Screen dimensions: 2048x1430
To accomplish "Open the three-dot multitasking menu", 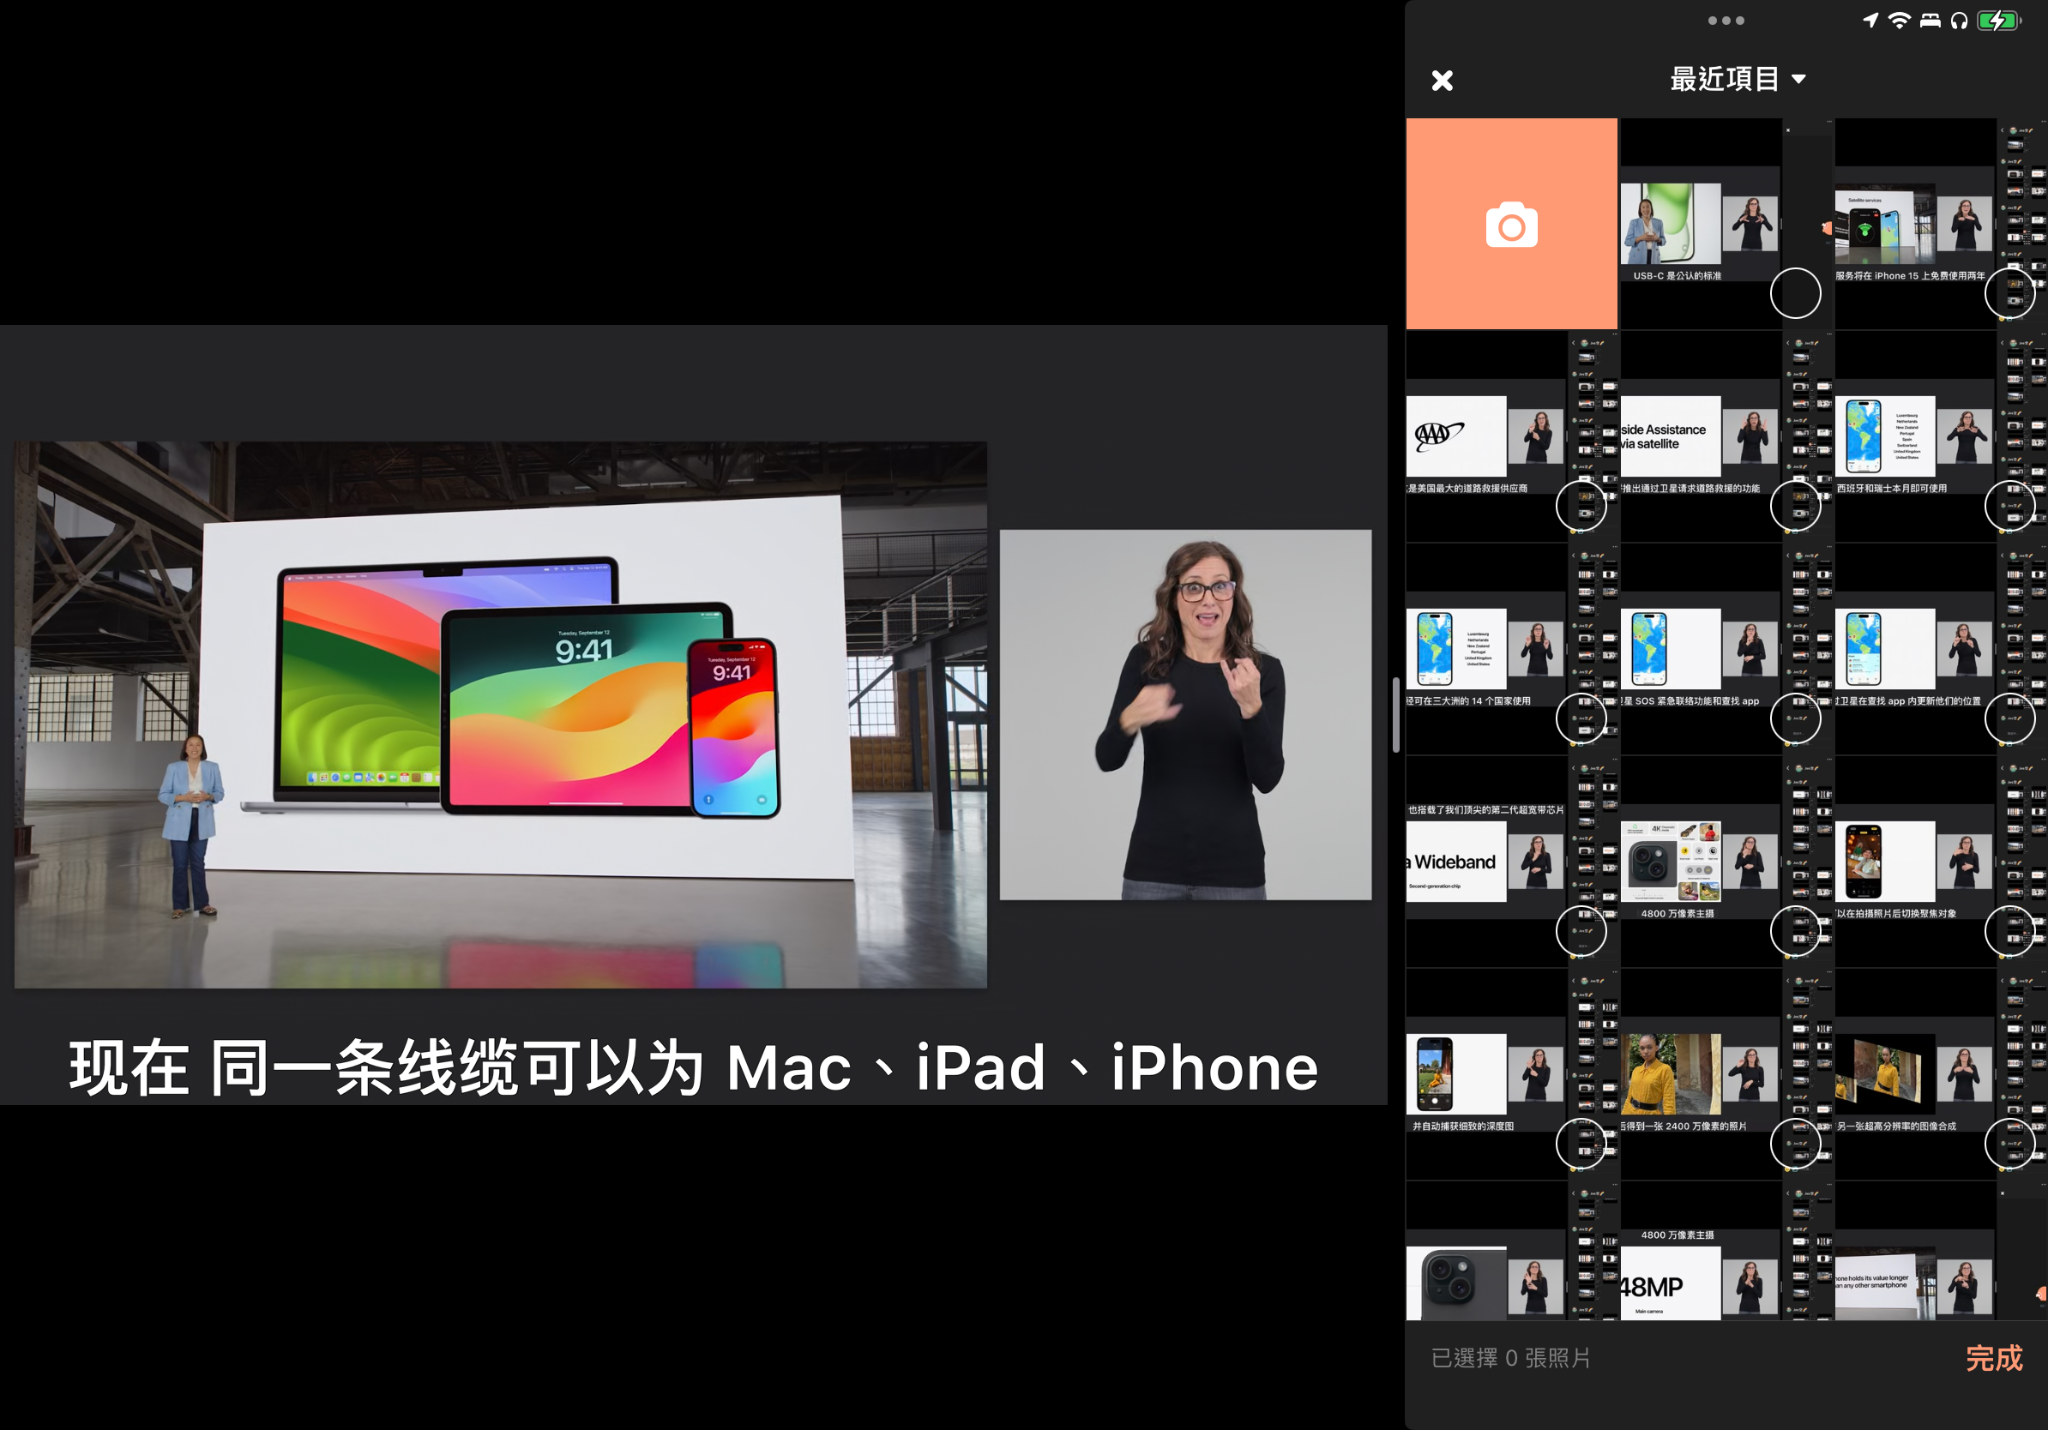I will 1726,20.
